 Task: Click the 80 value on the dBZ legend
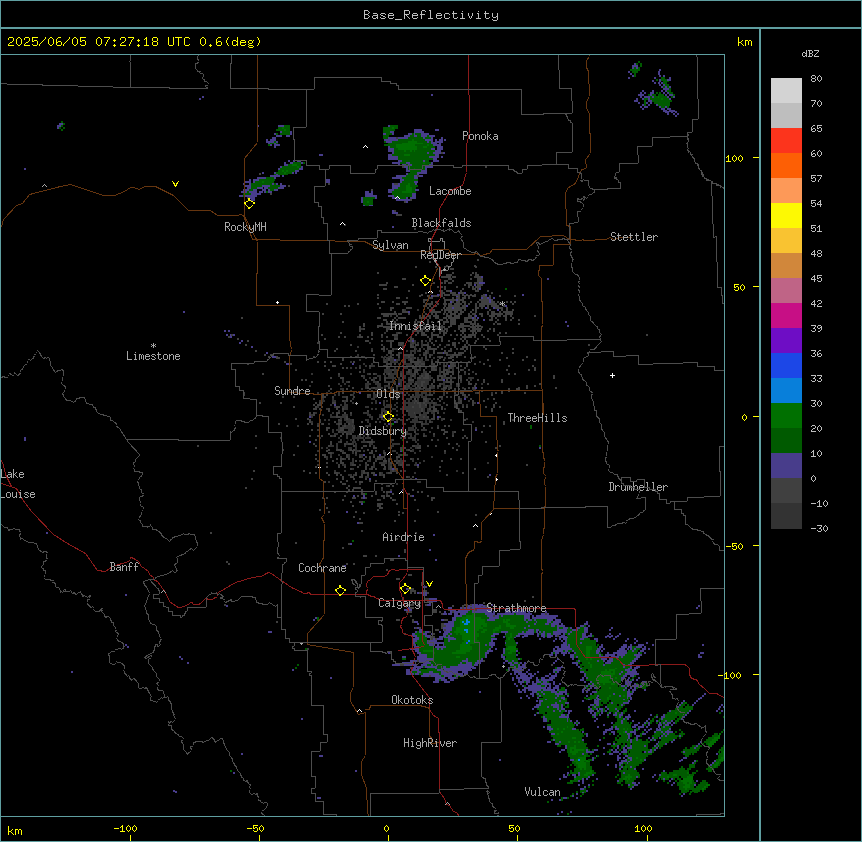[x=816, y=79]
